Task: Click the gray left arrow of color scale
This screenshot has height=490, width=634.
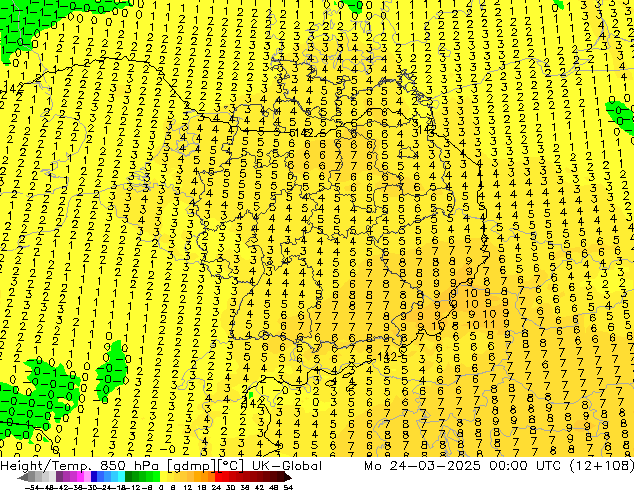Action: coord(23,477)
